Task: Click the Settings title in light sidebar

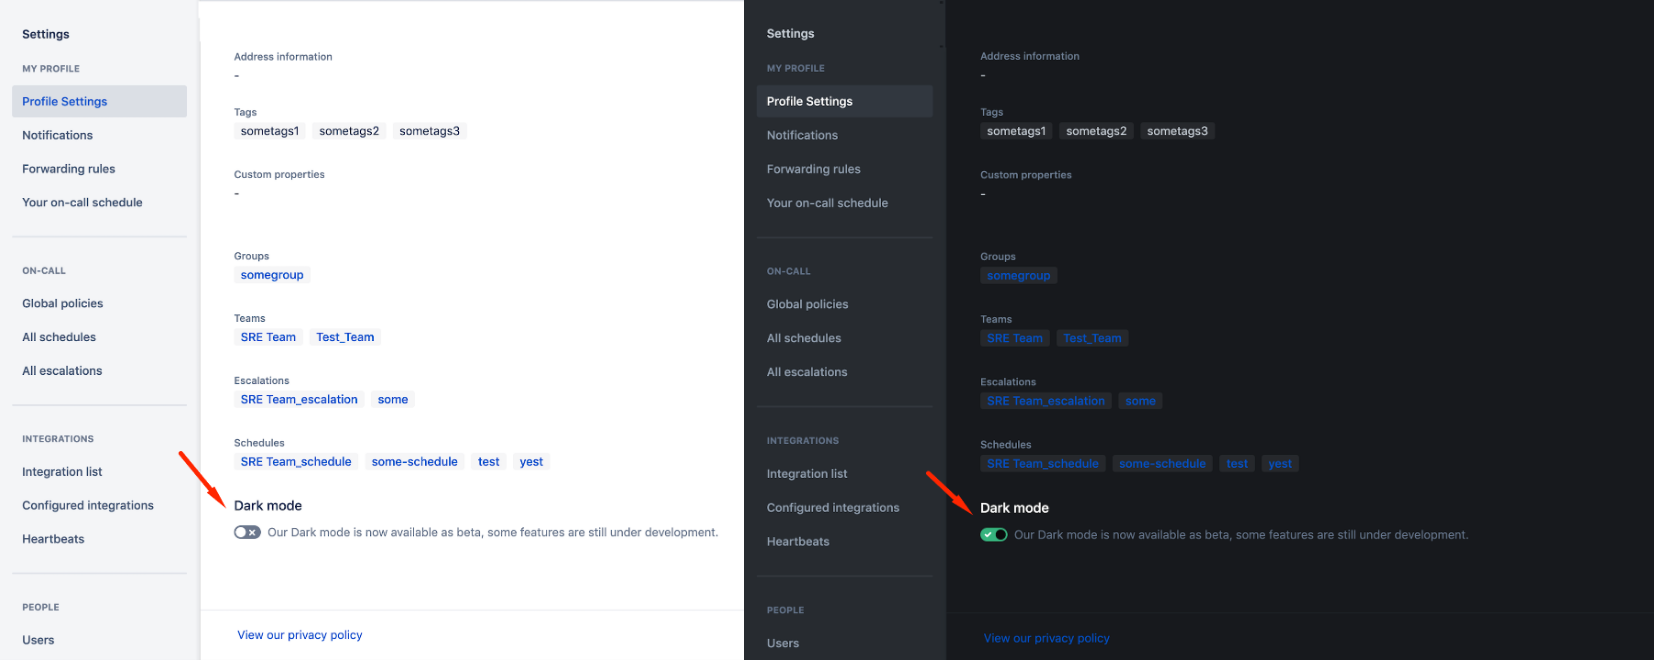Action: [x=46, y=34]
